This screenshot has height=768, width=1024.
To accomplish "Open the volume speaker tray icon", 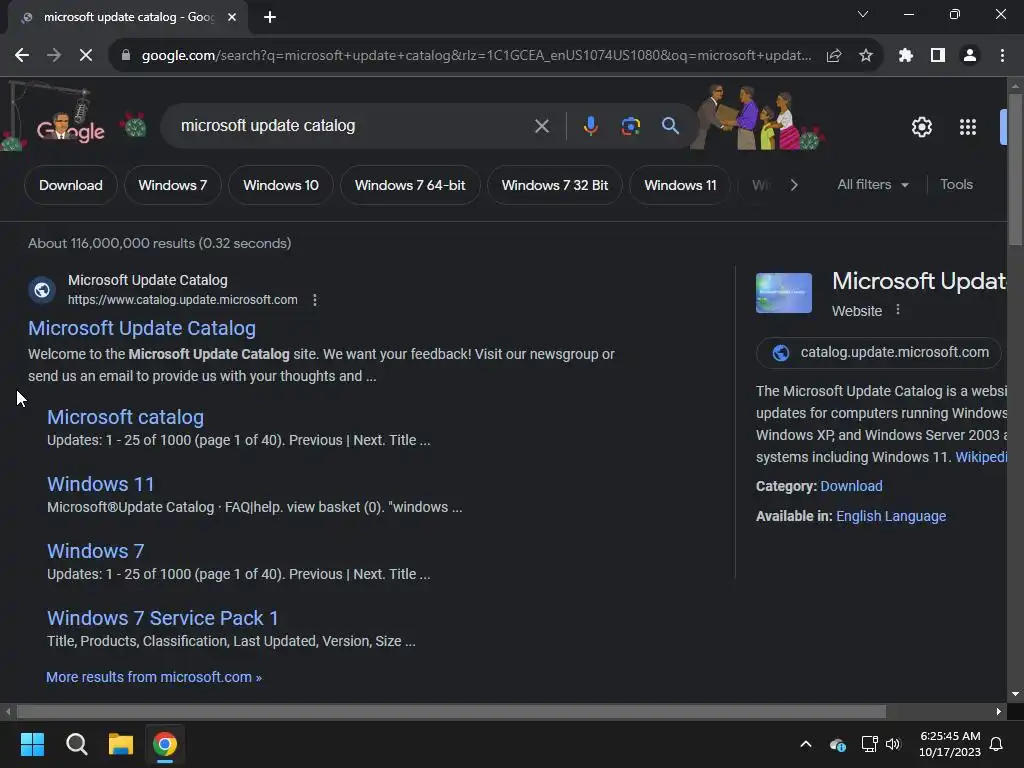I will pos(893,744).
